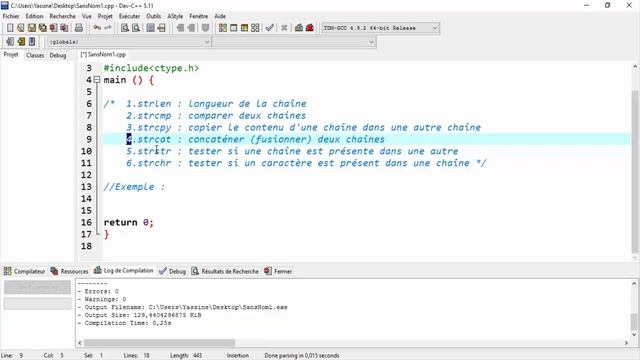The height and width of the screenshot is (360, 640).
Task: Click the Save file toolbar icon
Action: pyautogui.click(x=32, y=28)
